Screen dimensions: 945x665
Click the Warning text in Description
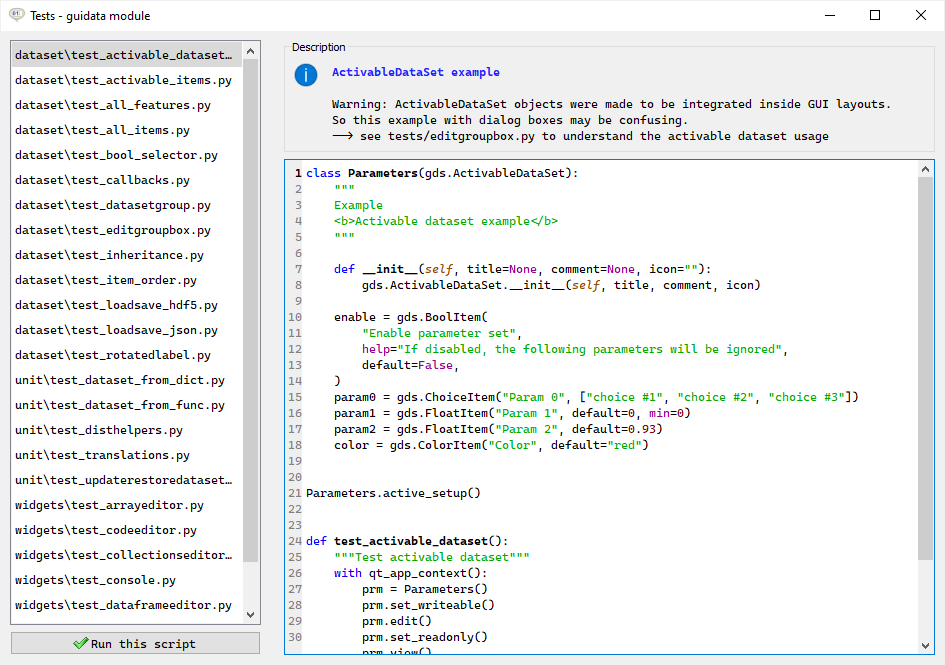(611, 104)
